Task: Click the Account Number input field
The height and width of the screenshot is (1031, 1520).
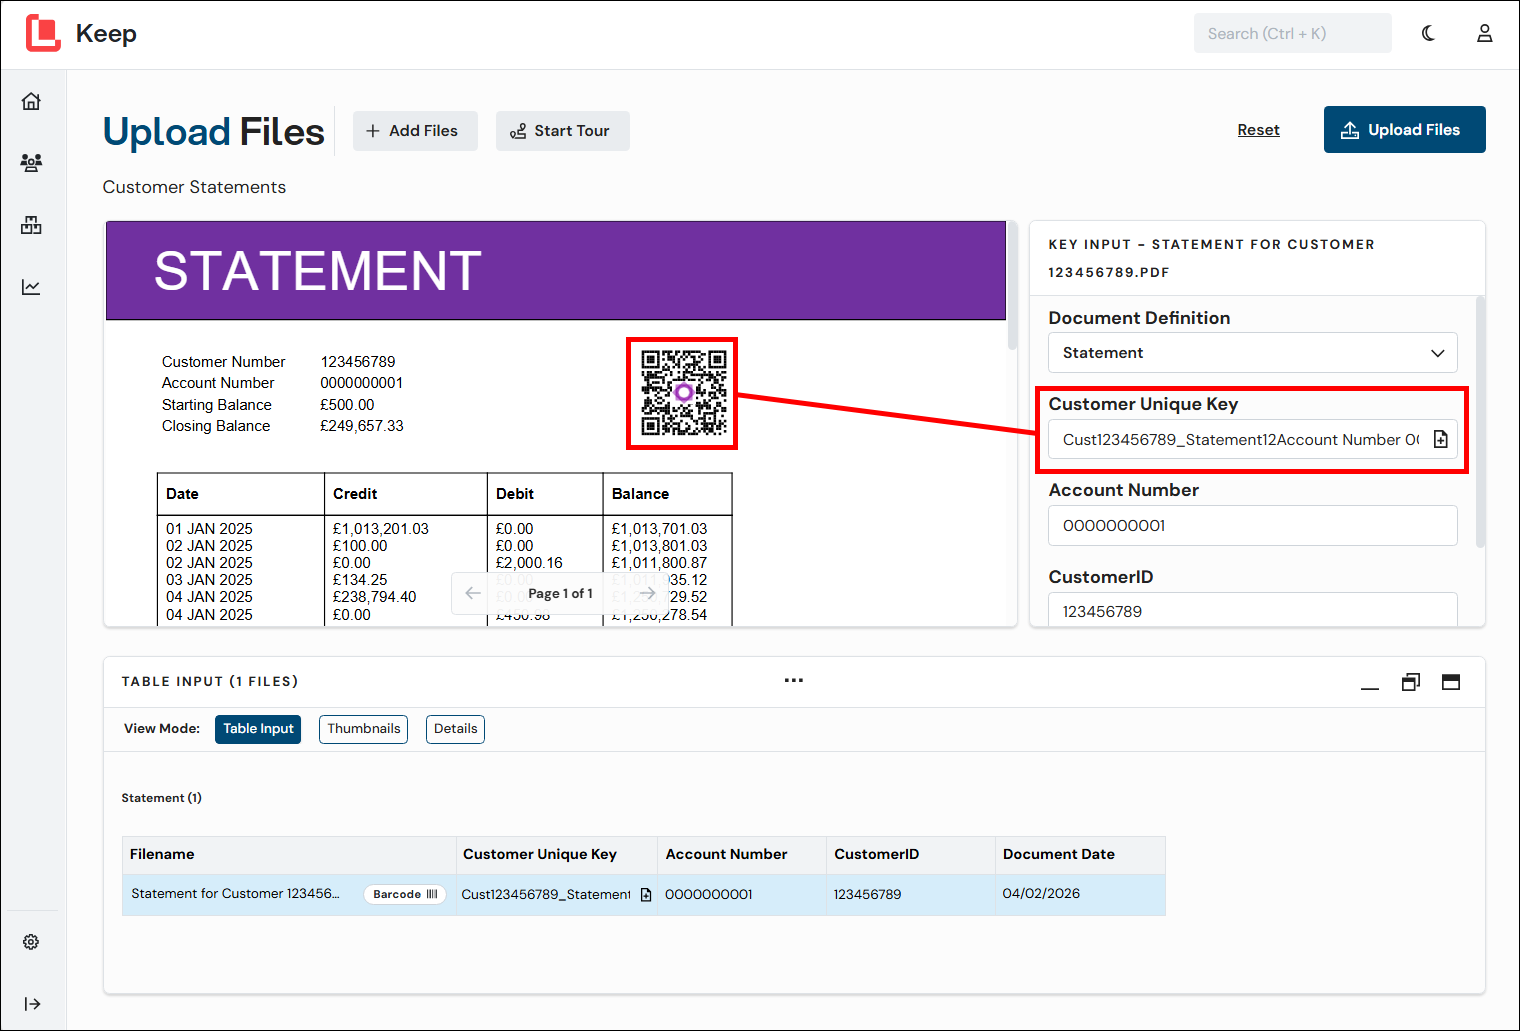Action: click(x=1253, y=525)
